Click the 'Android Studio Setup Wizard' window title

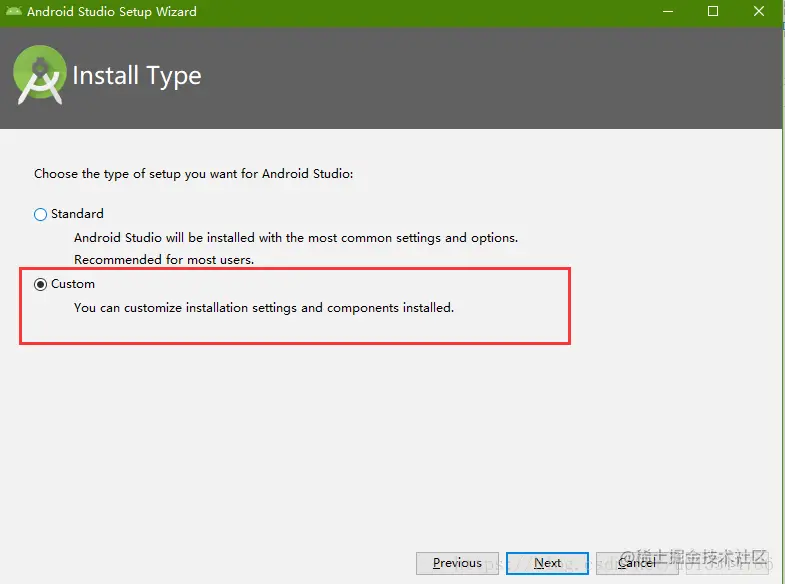(112, 12)
